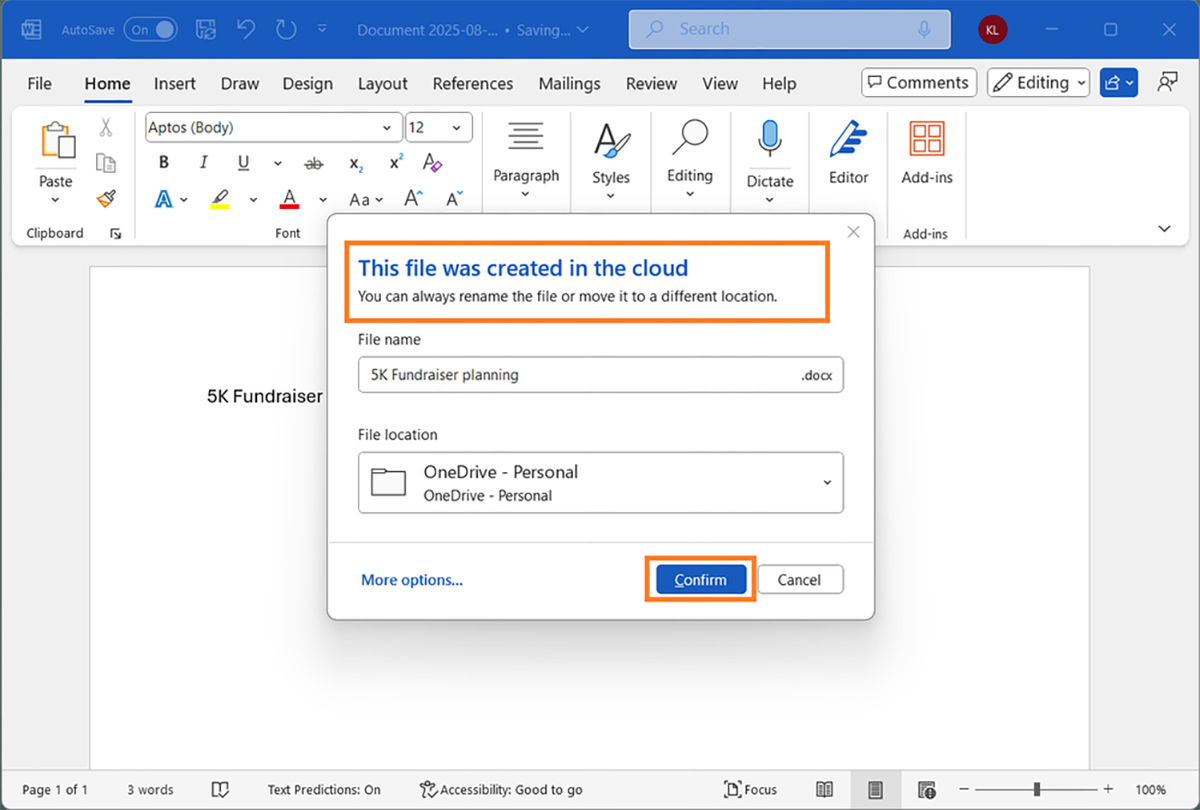
Task: Click the Copy icon
Action: (x=106, y=162)
